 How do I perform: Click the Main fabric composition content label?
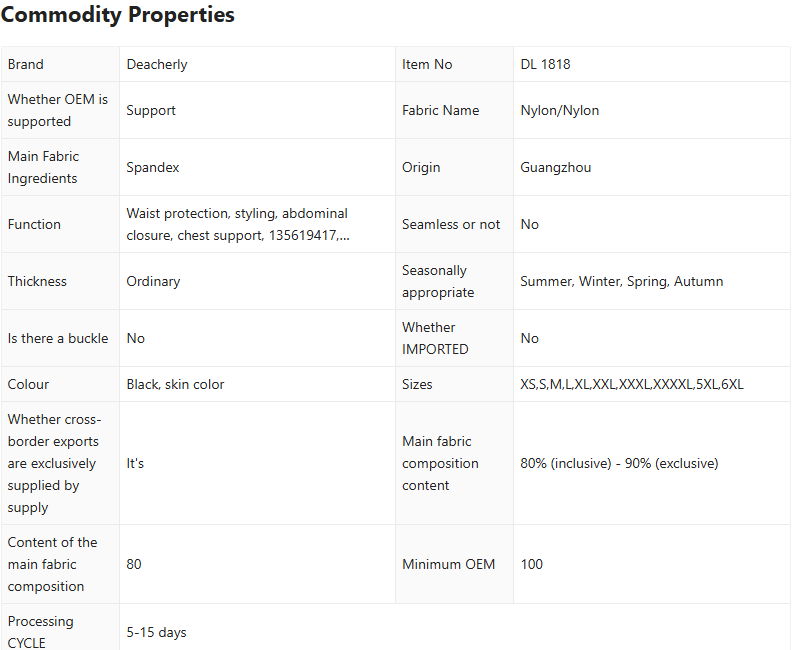point(440,463)
